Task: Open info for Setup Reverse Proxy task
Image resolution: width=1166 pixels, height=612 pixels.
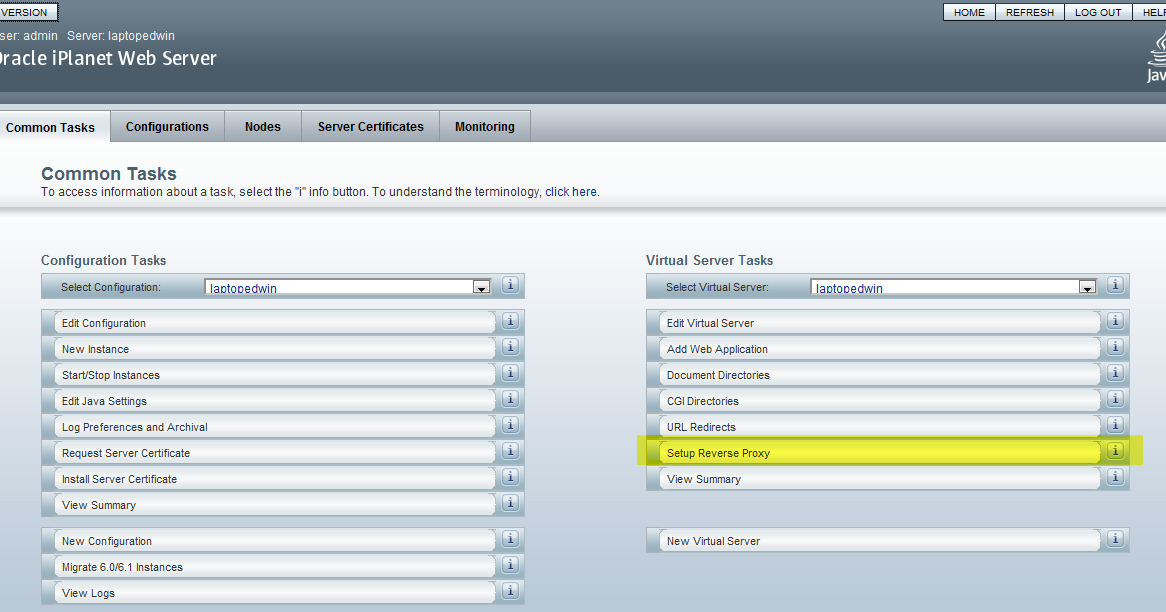Action: [1115, 451]
